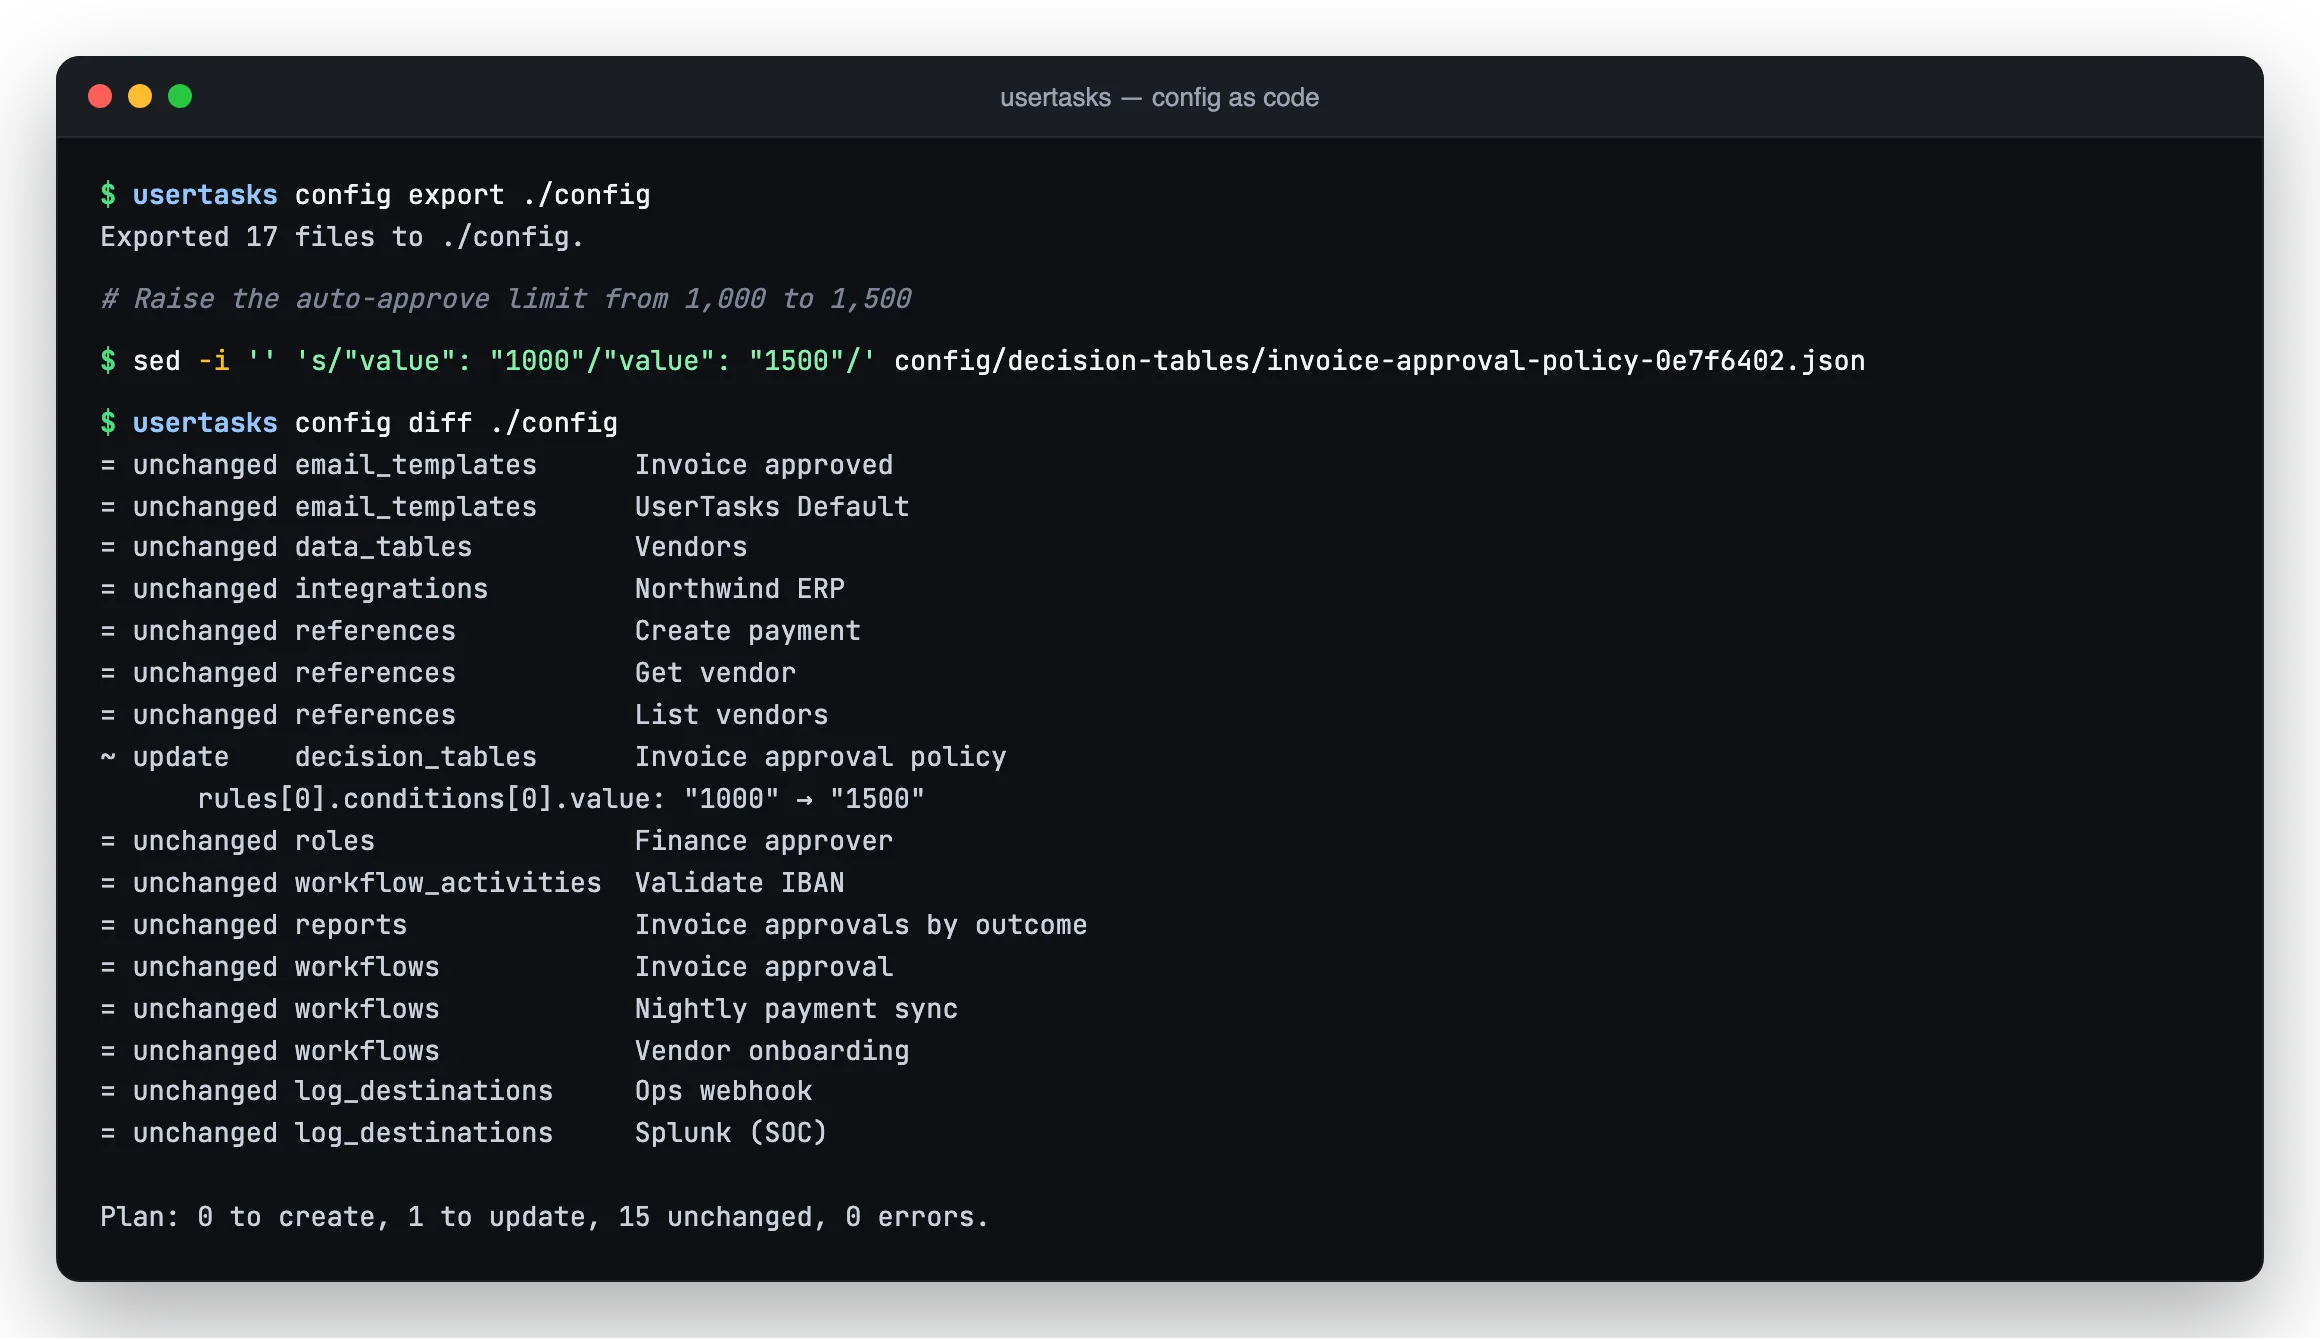
Task: Click the 'Validate IBAN' workflow_activities row
Action: [473, 882]
